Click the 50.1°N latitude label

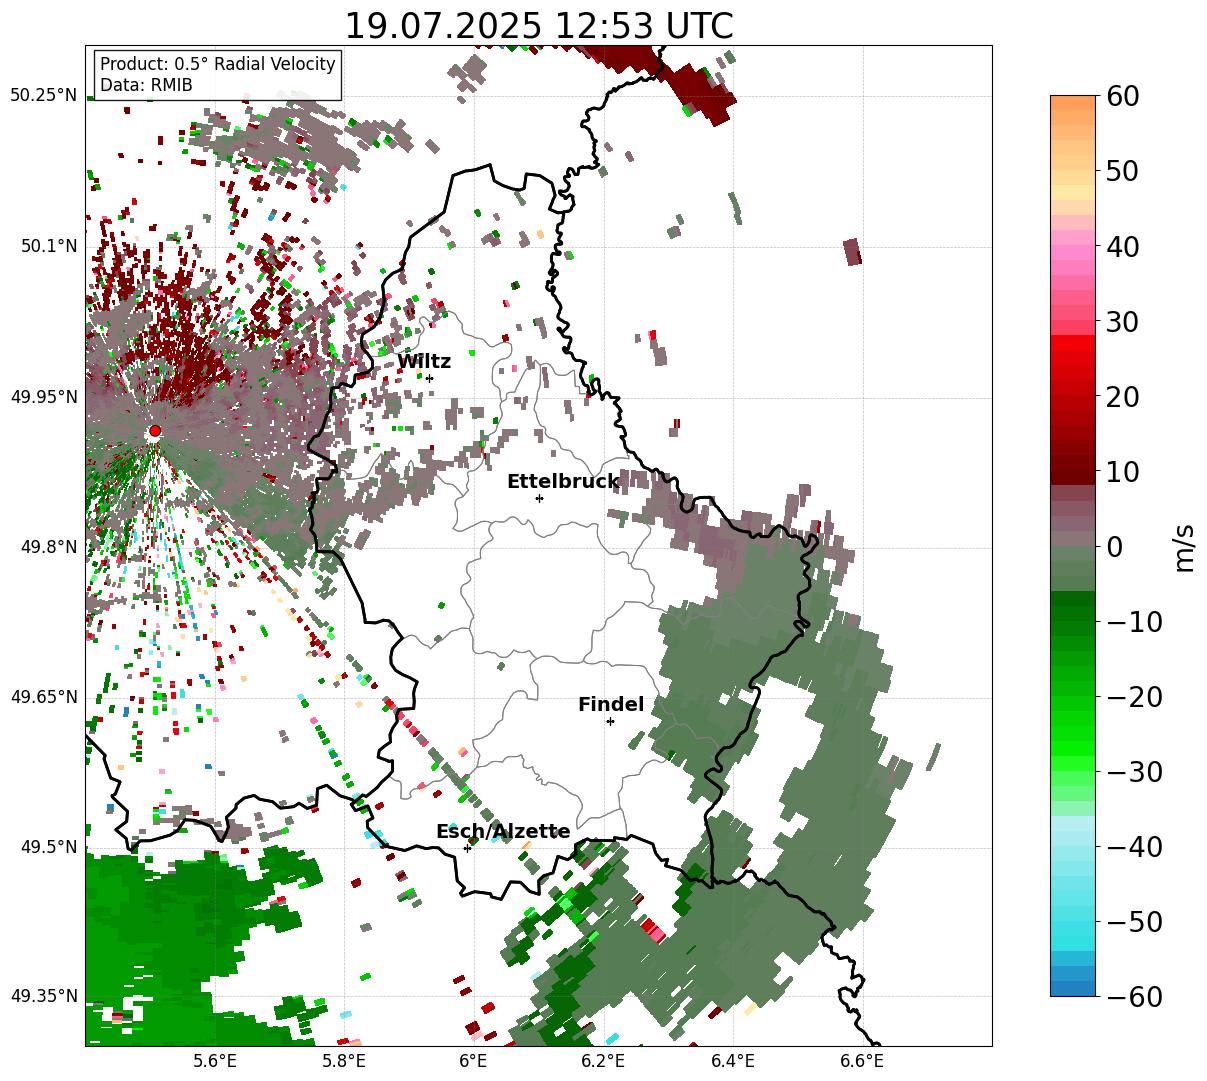48,246
